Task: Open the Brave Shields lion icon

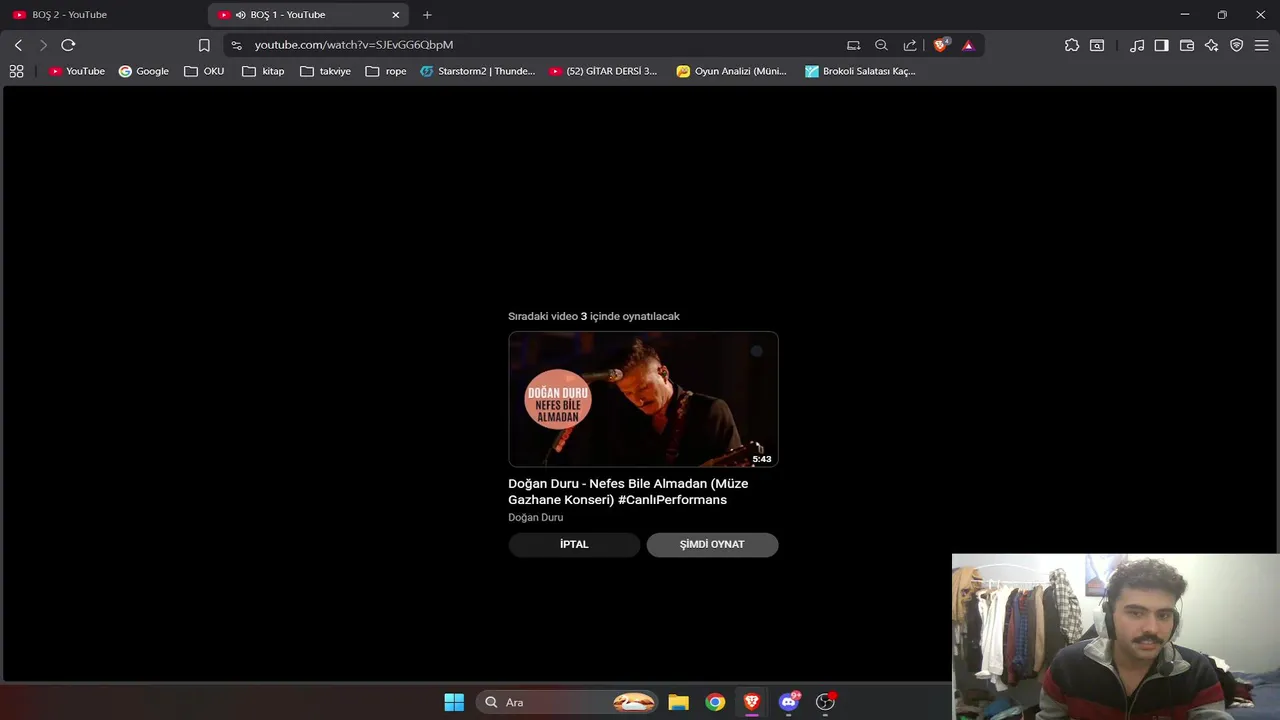Action: (x=941, y=45)
